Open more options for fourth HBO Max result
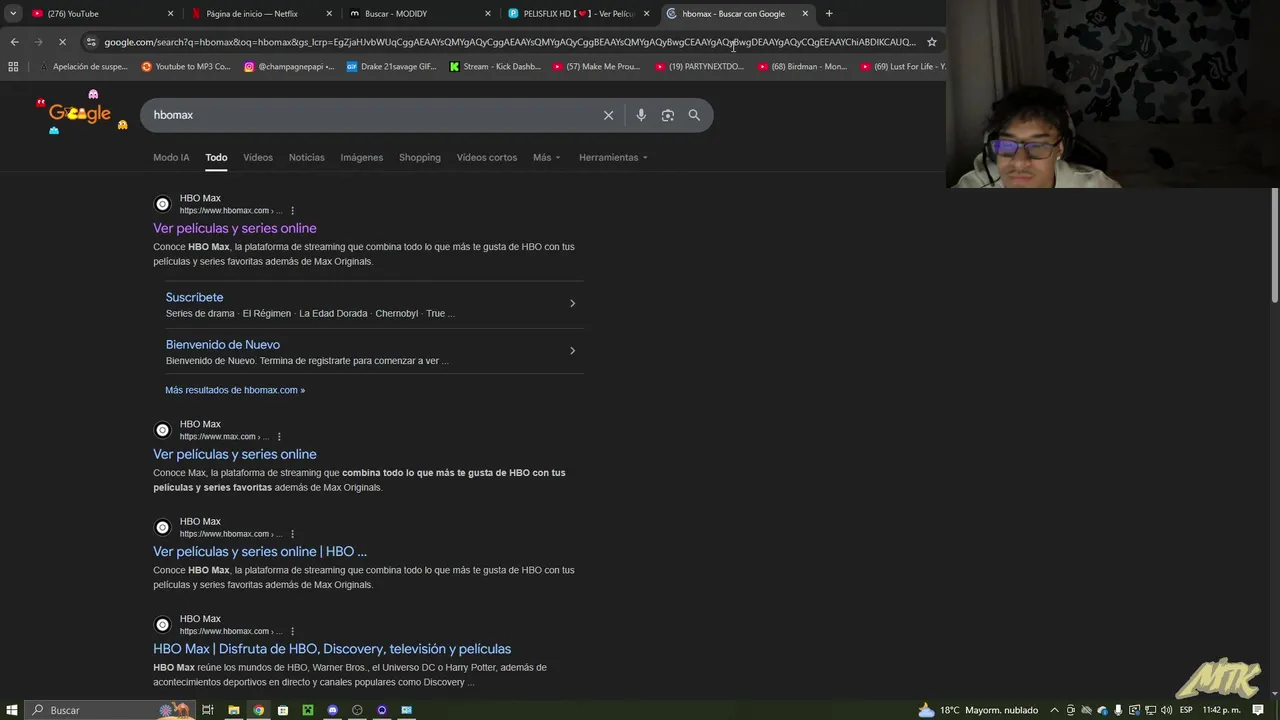 pos(292,631)
